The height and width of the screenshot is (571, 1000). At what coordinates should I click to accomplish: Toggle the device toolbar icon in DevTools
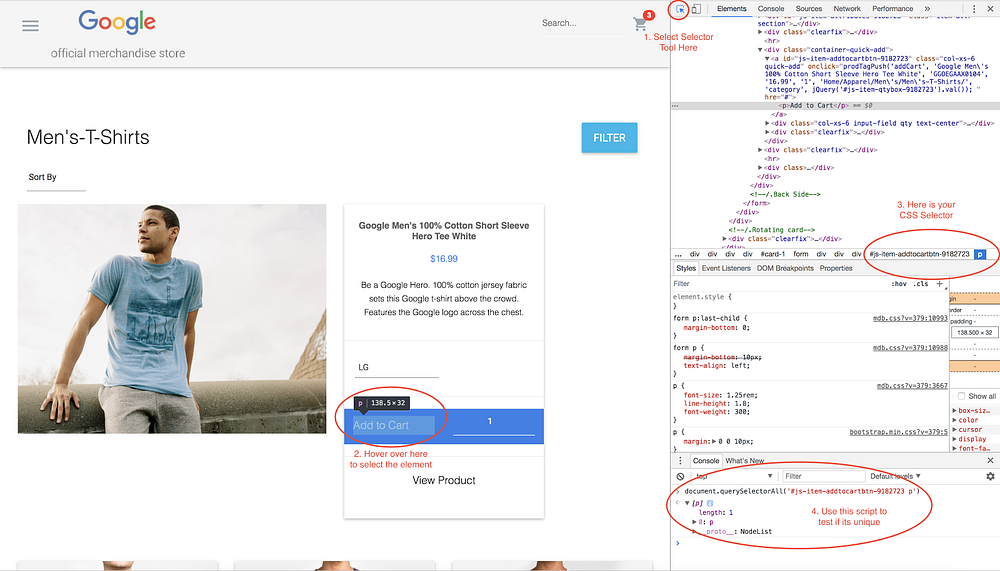(x=696, y=9)
